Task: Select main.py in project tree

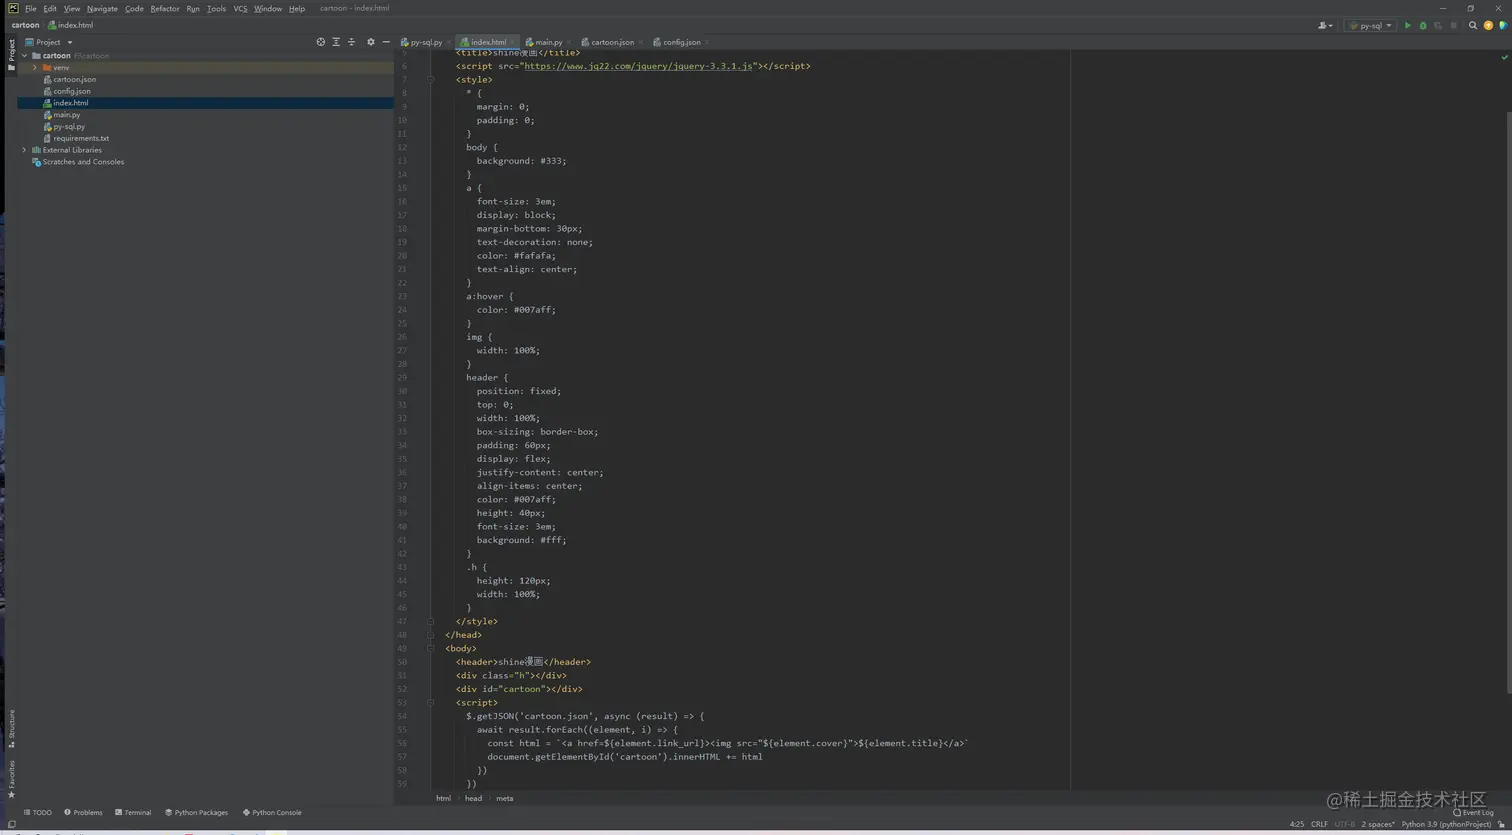Action: (66, 115)
